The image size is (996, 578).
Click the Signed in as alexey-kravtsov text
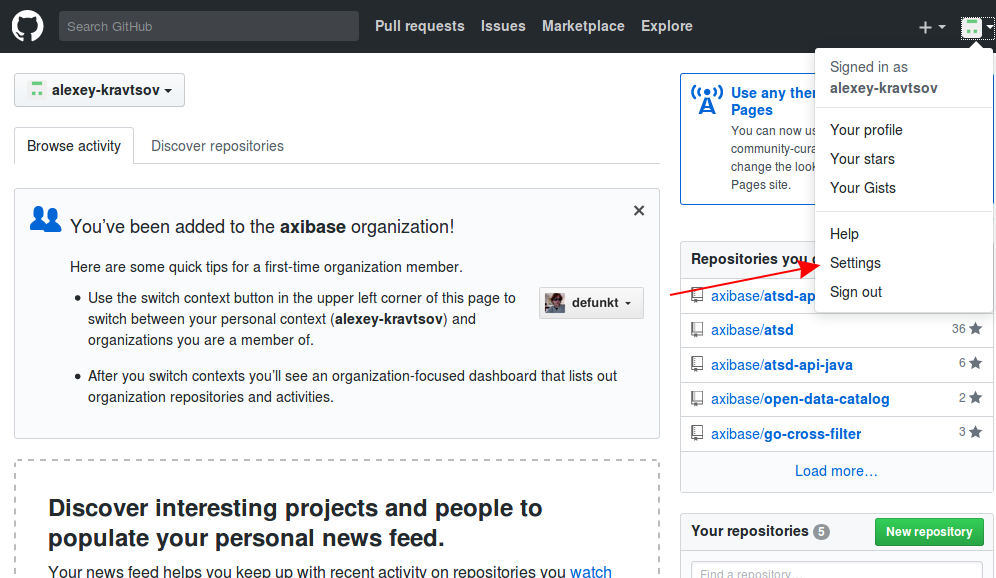pyautogui.click(x=883, y=77)
